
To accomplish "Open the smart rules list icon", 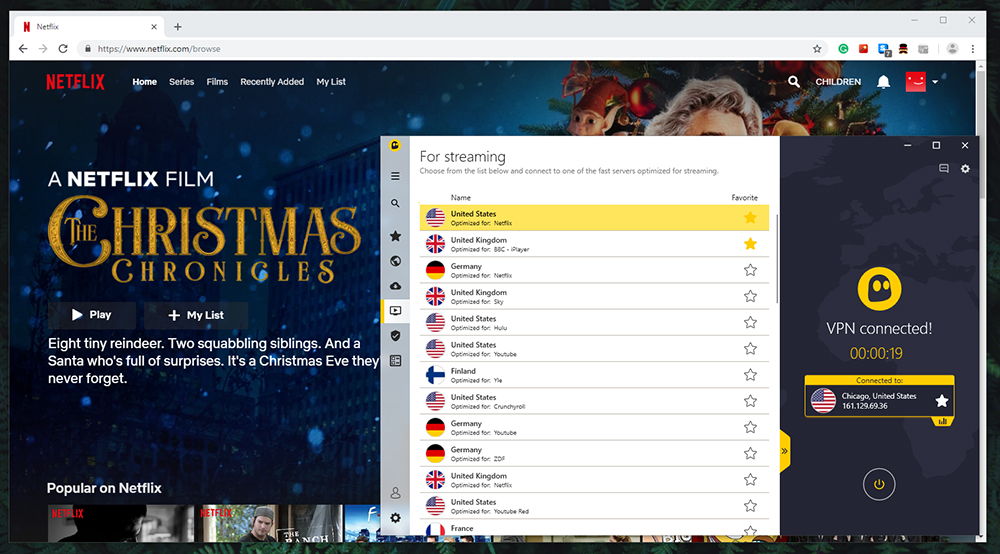I will click(x=395, y=361).
